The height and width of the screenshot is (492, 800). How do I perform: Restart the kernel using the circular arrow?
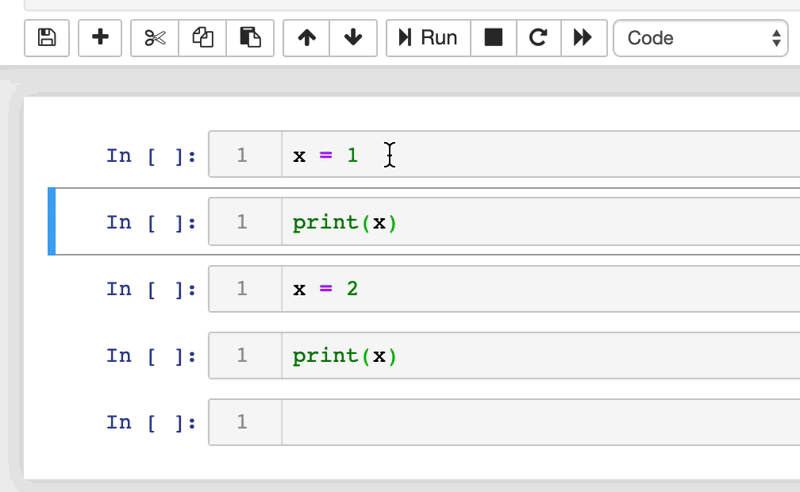(539, 38)
